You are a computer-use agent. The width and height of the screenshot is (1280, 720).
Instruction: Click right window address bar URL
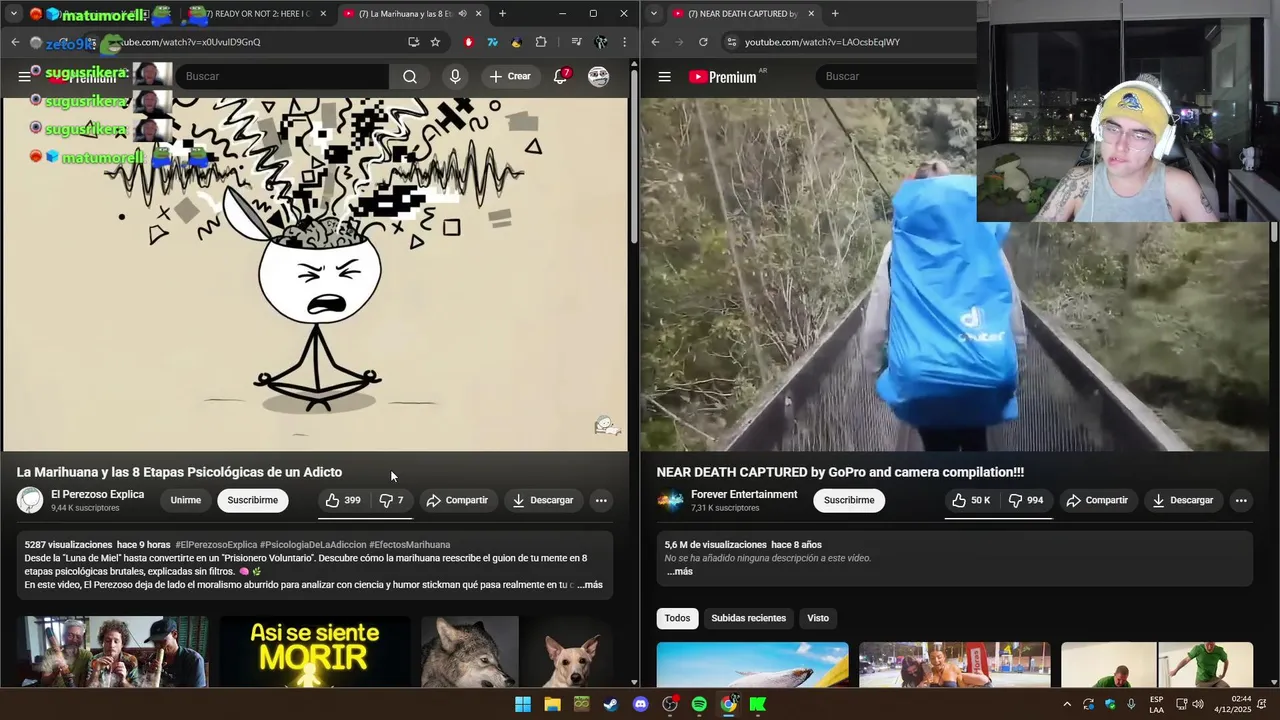point(822,42)
